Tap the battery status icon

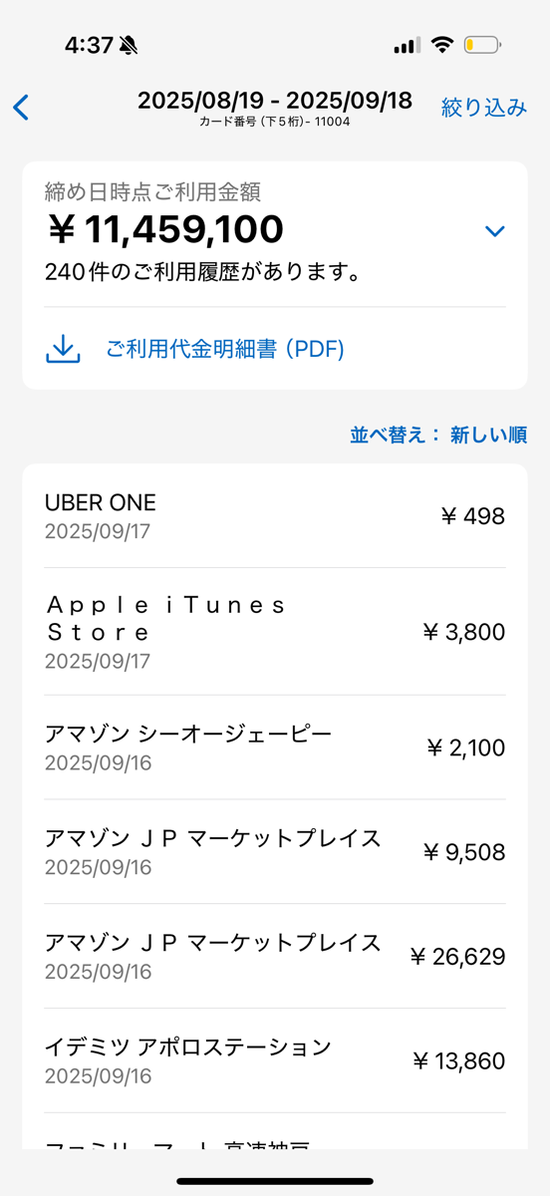tap(484, 45)
